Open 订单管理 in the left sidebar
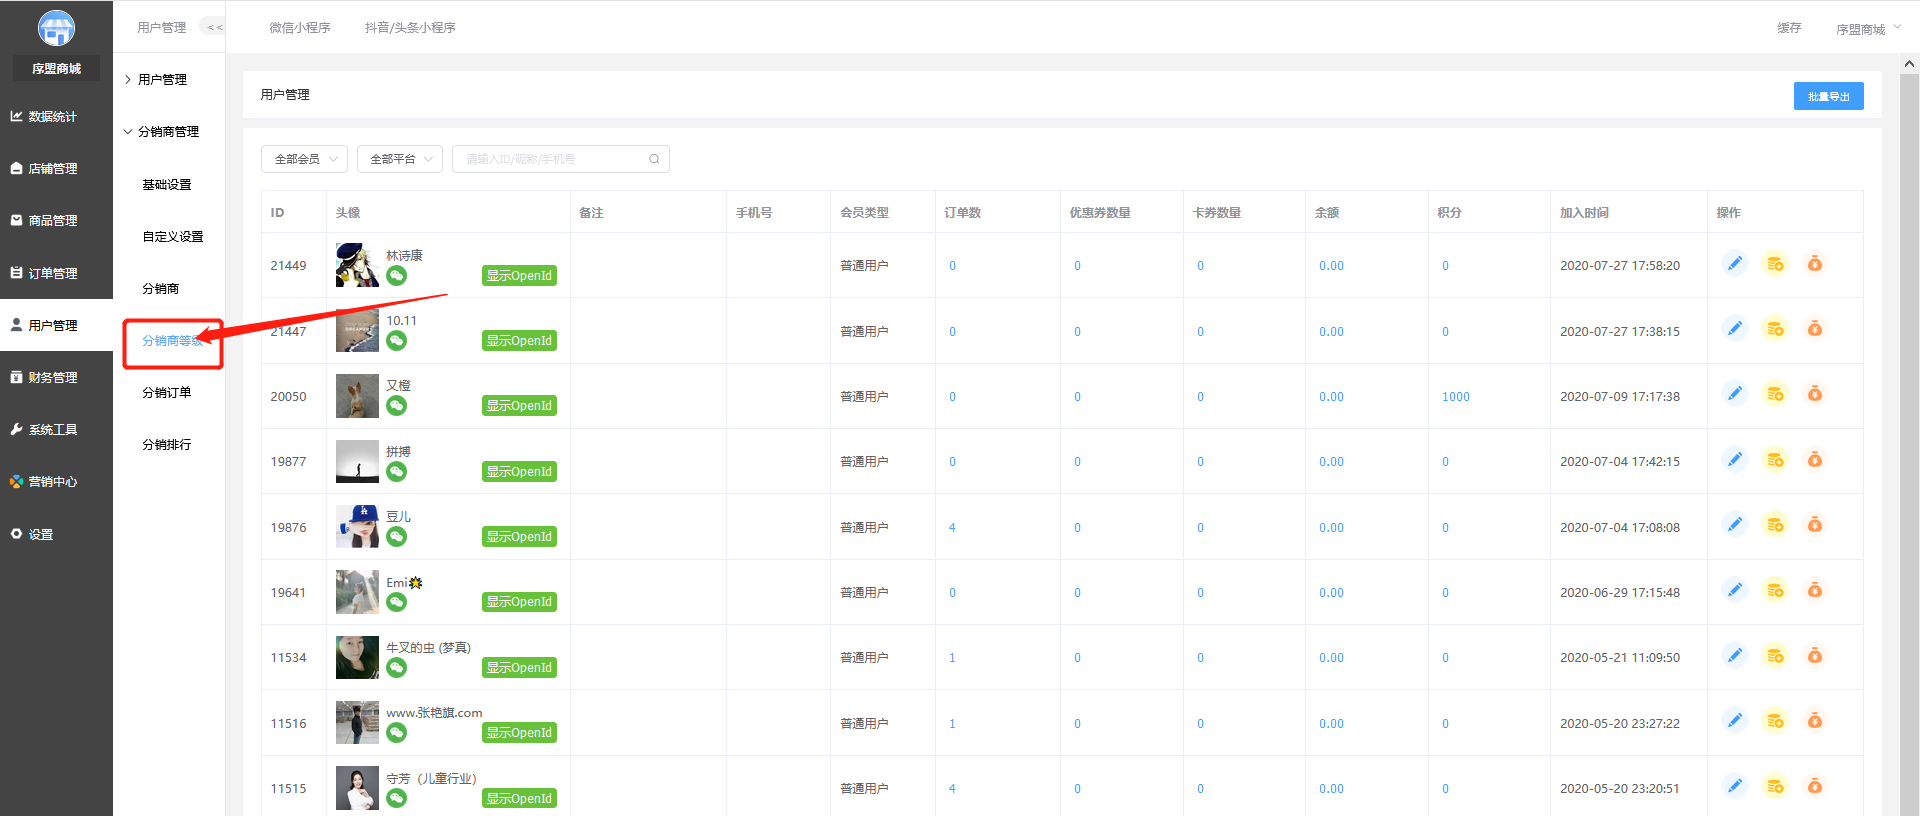 [x=56, y=273]
